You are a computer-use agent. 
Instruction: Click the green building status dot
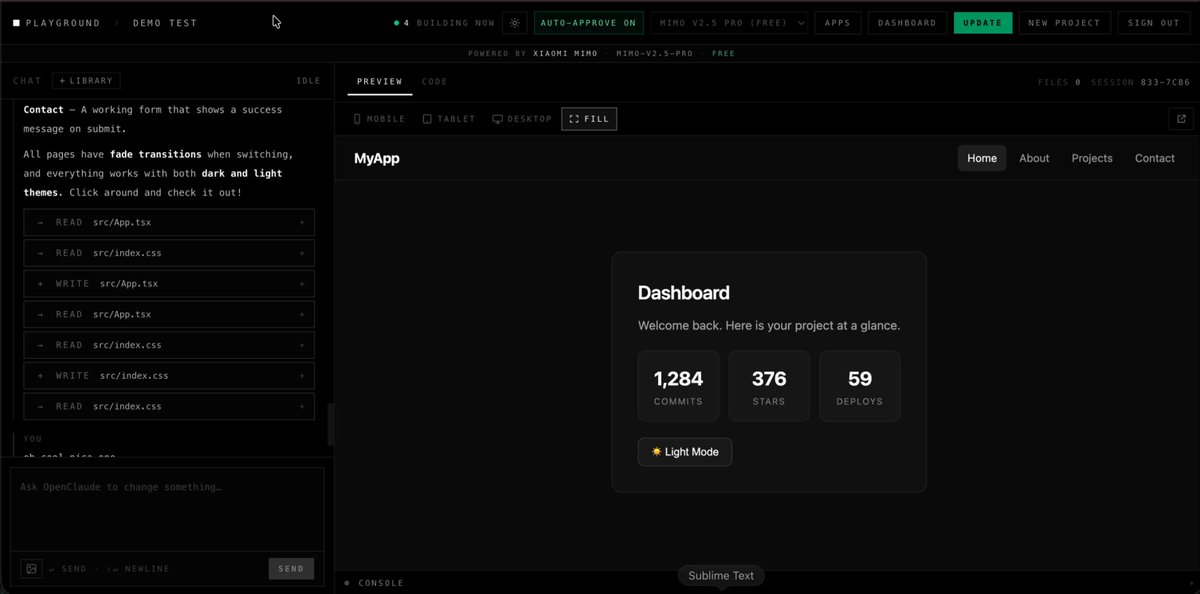[x=396, y=23]
